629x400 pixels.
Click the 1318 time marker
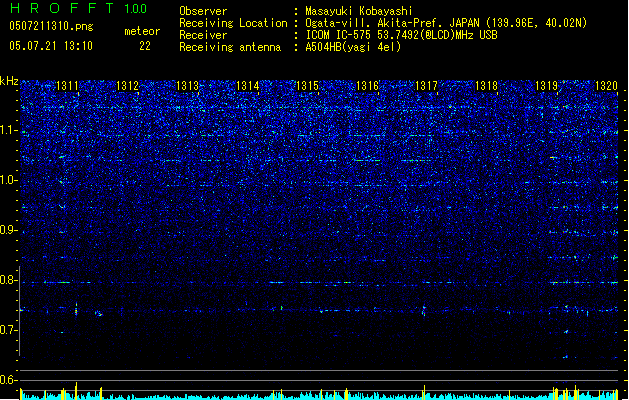486,86
